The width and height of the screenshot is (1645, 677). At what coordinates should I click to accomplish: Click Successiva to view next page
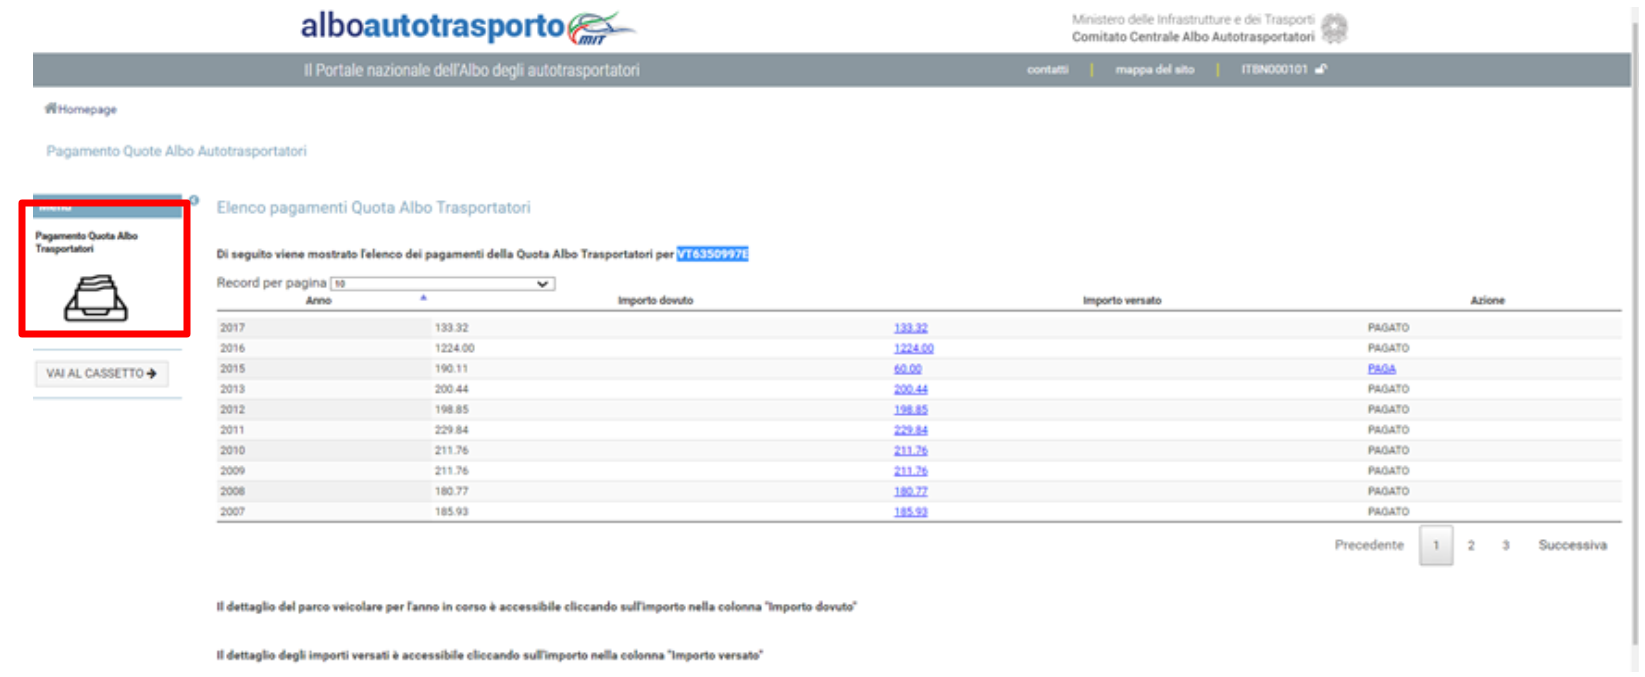pyautogui.click(x=1572, y=546)
